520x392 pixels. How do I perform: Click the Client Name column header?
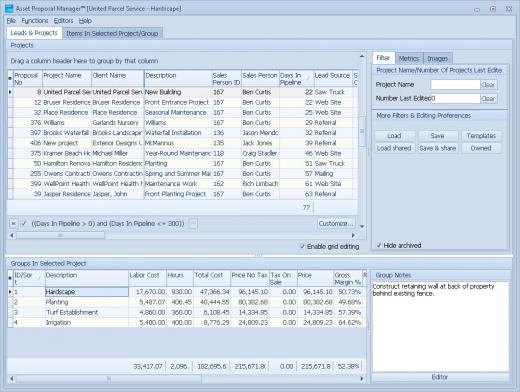pos(117,79)
